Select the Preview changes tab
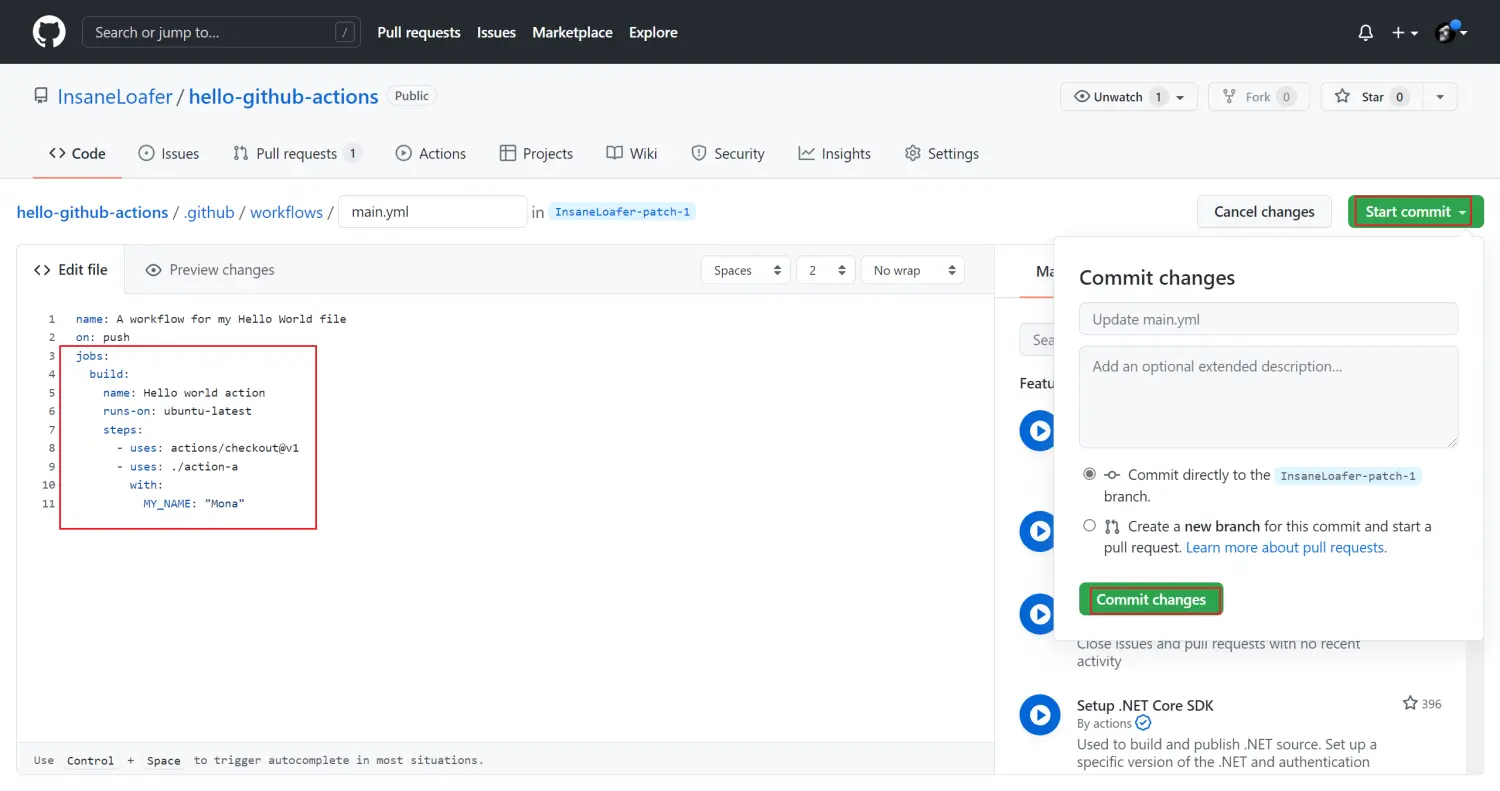Image resolution: width=1500 pixels, height=791 pixels. 210,269
